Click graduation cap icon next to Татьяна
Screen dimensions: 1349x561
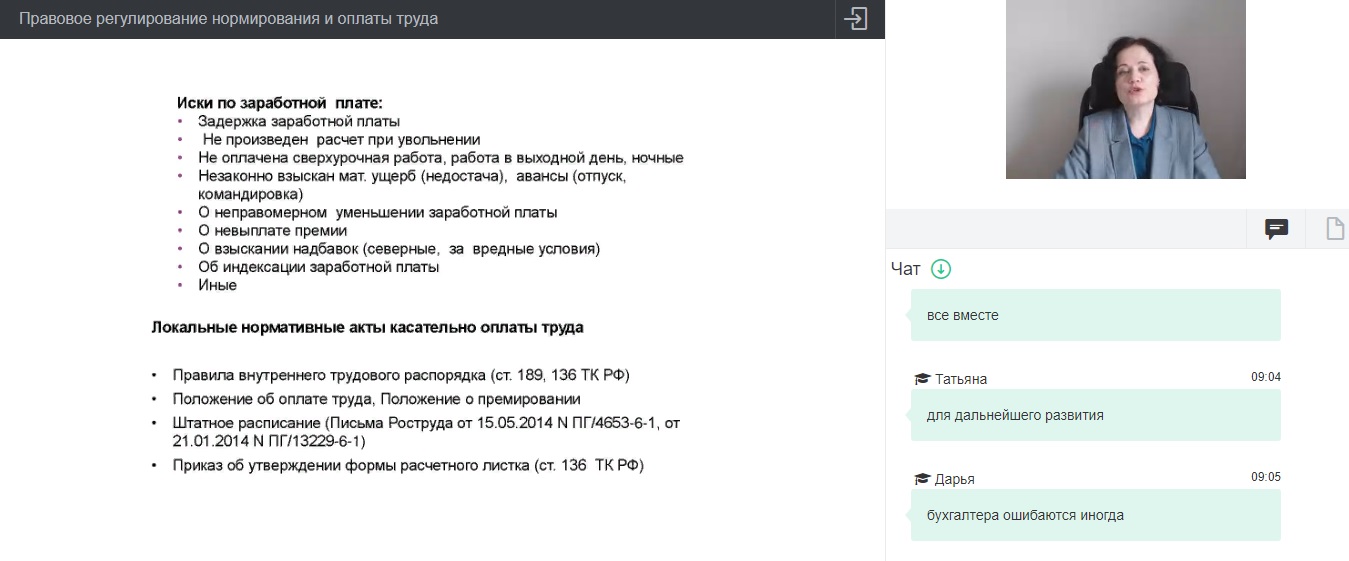922,379
